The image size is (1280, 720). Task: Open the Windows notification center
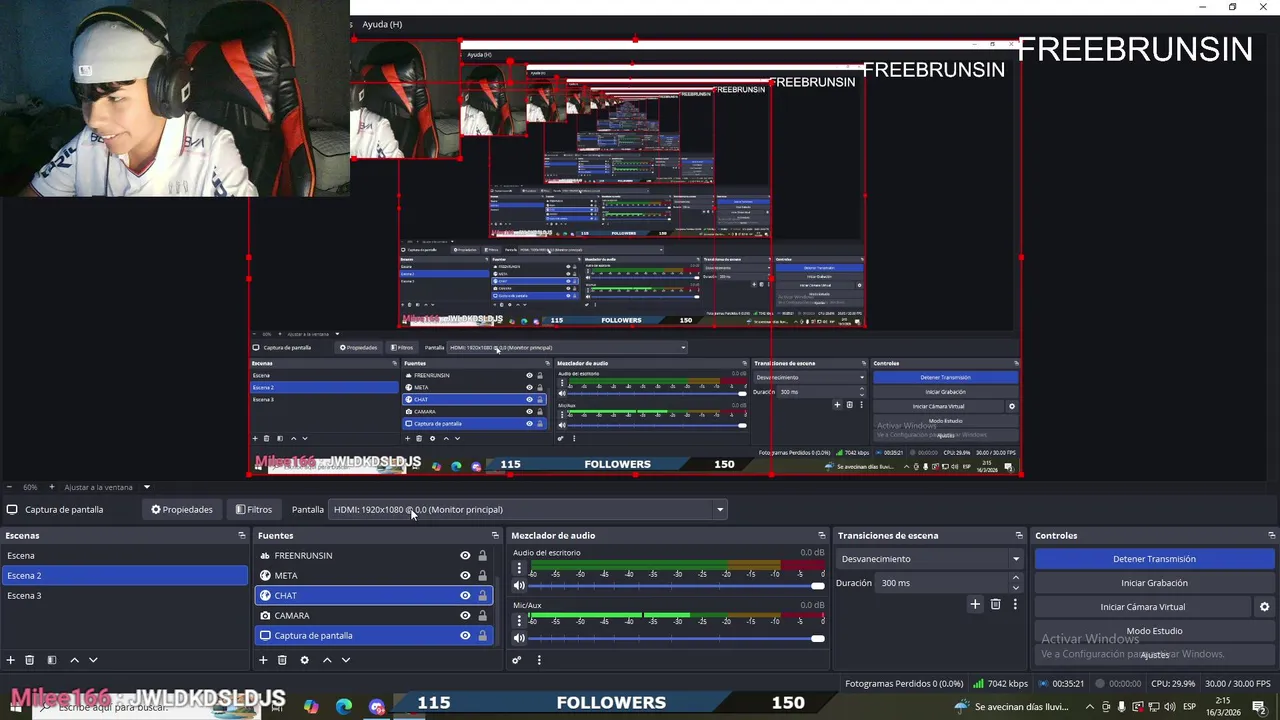pos(1259,707)
